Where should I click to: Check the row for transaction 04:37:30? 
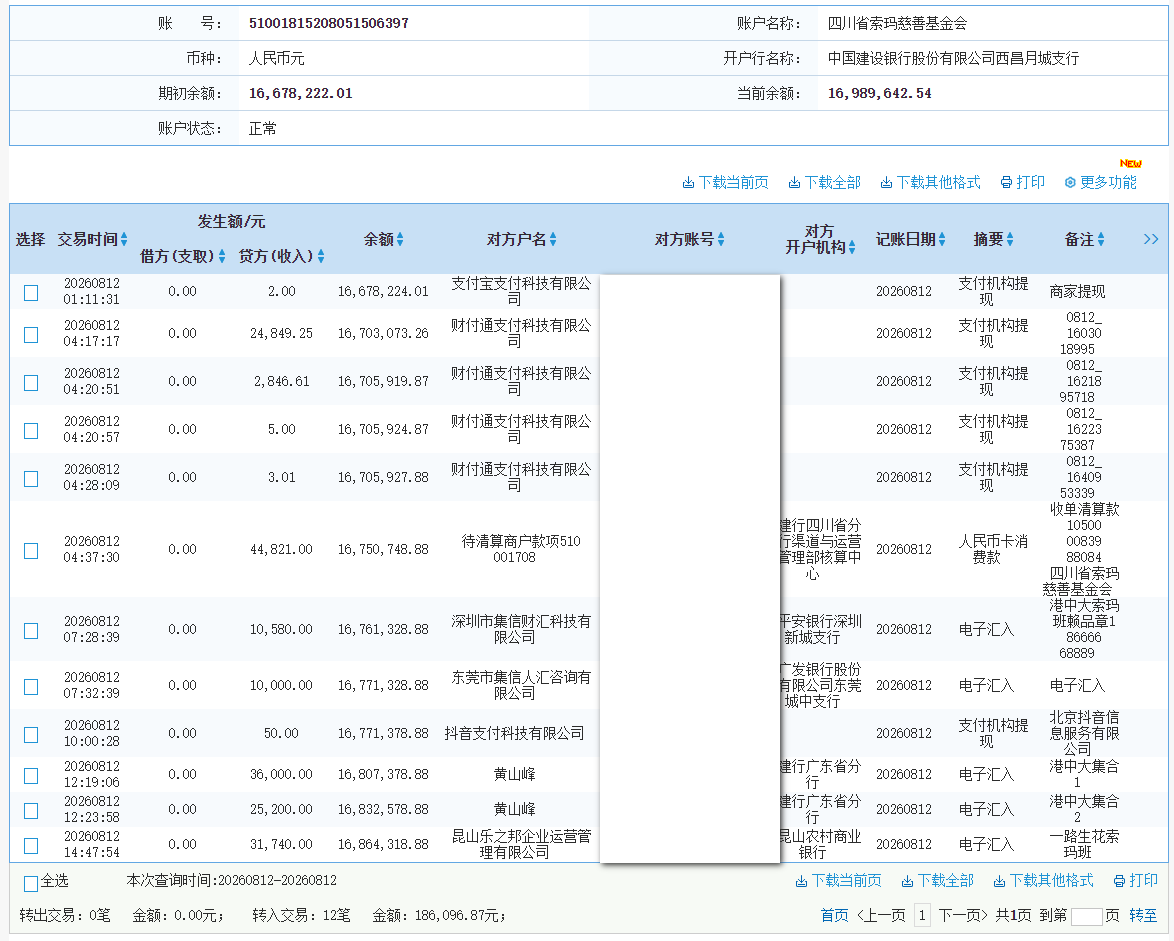click(31, 551)
